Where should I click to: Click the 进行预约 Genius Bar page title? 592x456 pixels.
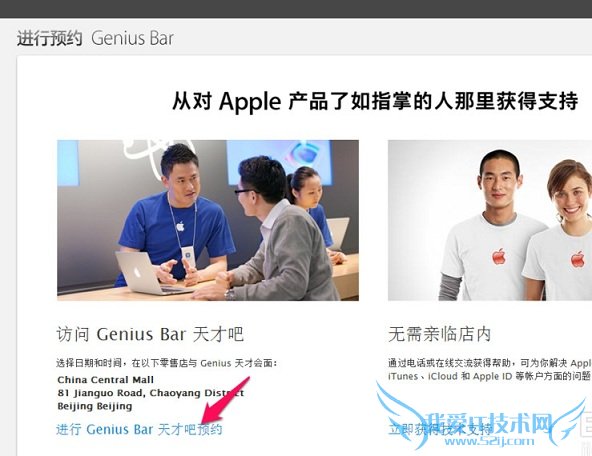tap(95, 39)
